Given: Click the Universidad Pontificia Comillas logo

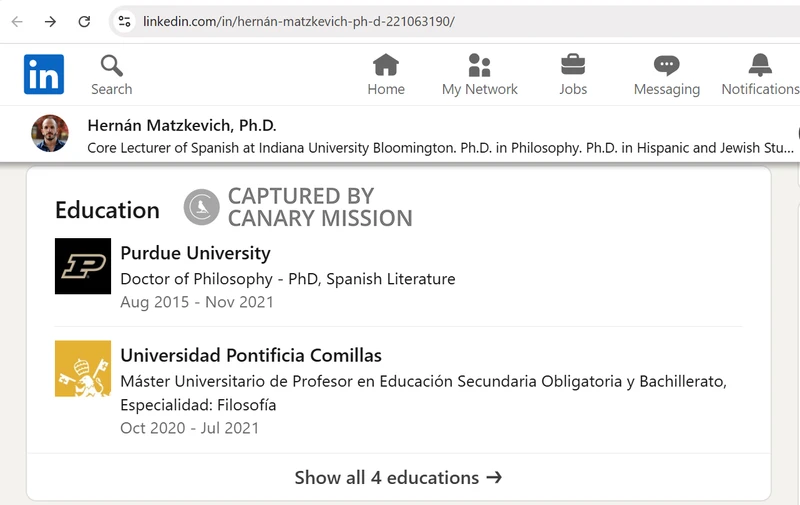Looking at the screenshot, I should pos(83,368).
